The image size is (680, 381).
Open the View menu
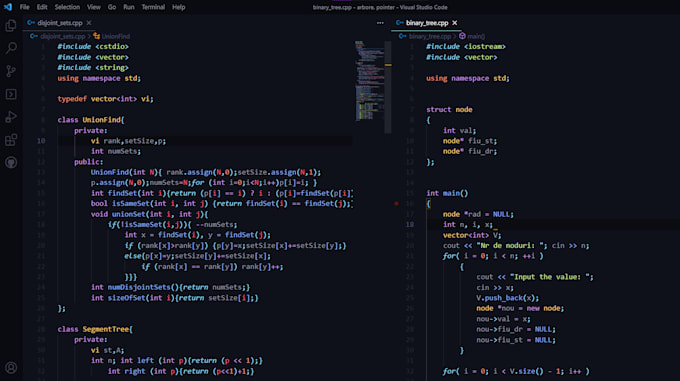tap(94, 7)
